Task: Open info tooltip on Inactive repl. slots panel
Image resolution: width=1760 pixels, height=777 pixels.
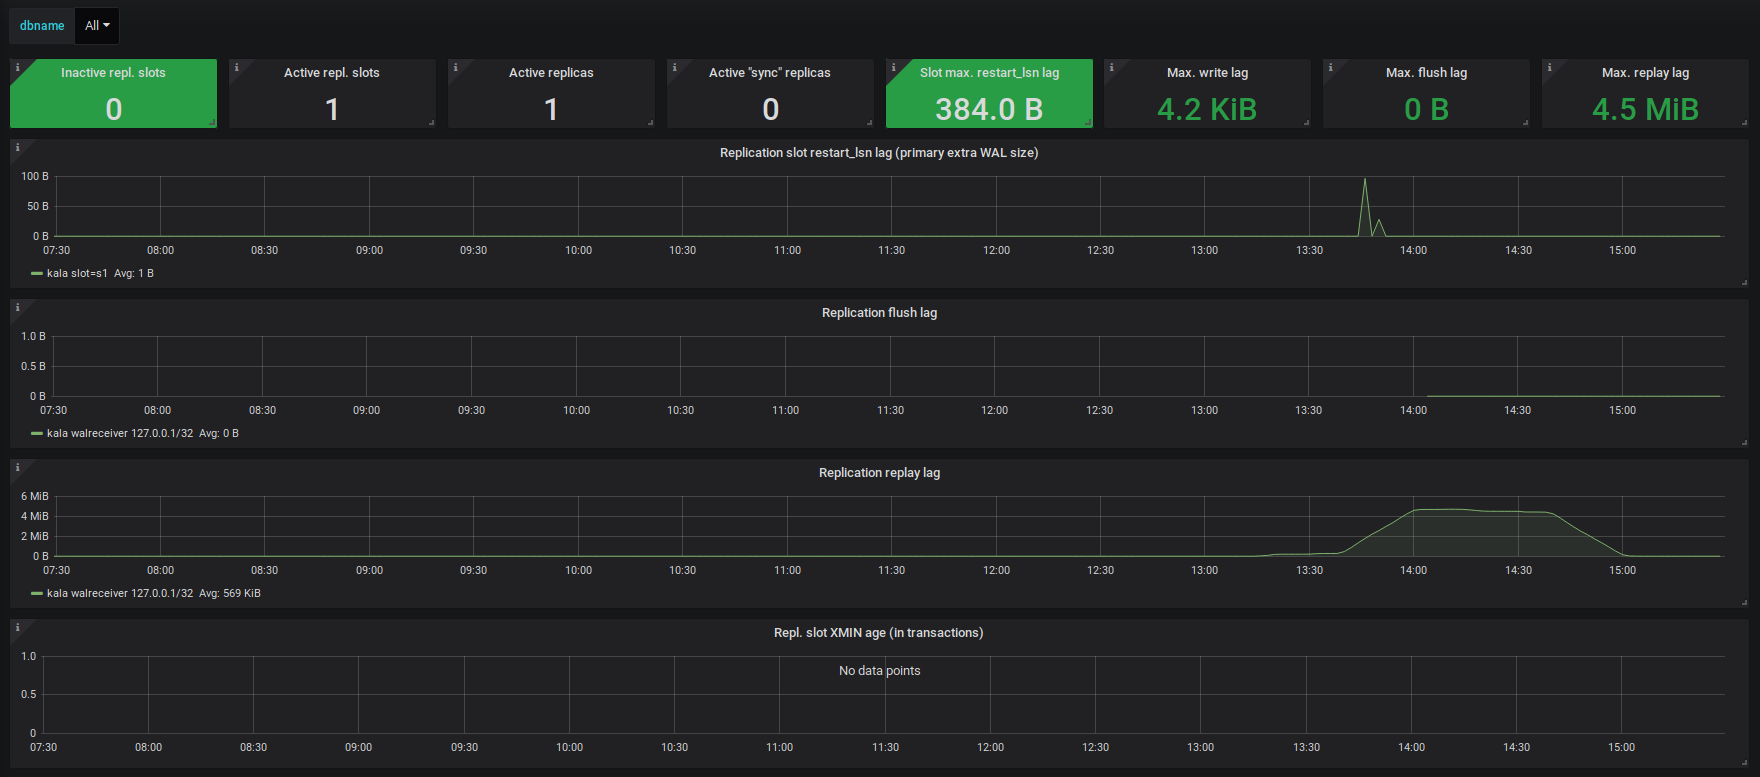Action: pos(17,67)
